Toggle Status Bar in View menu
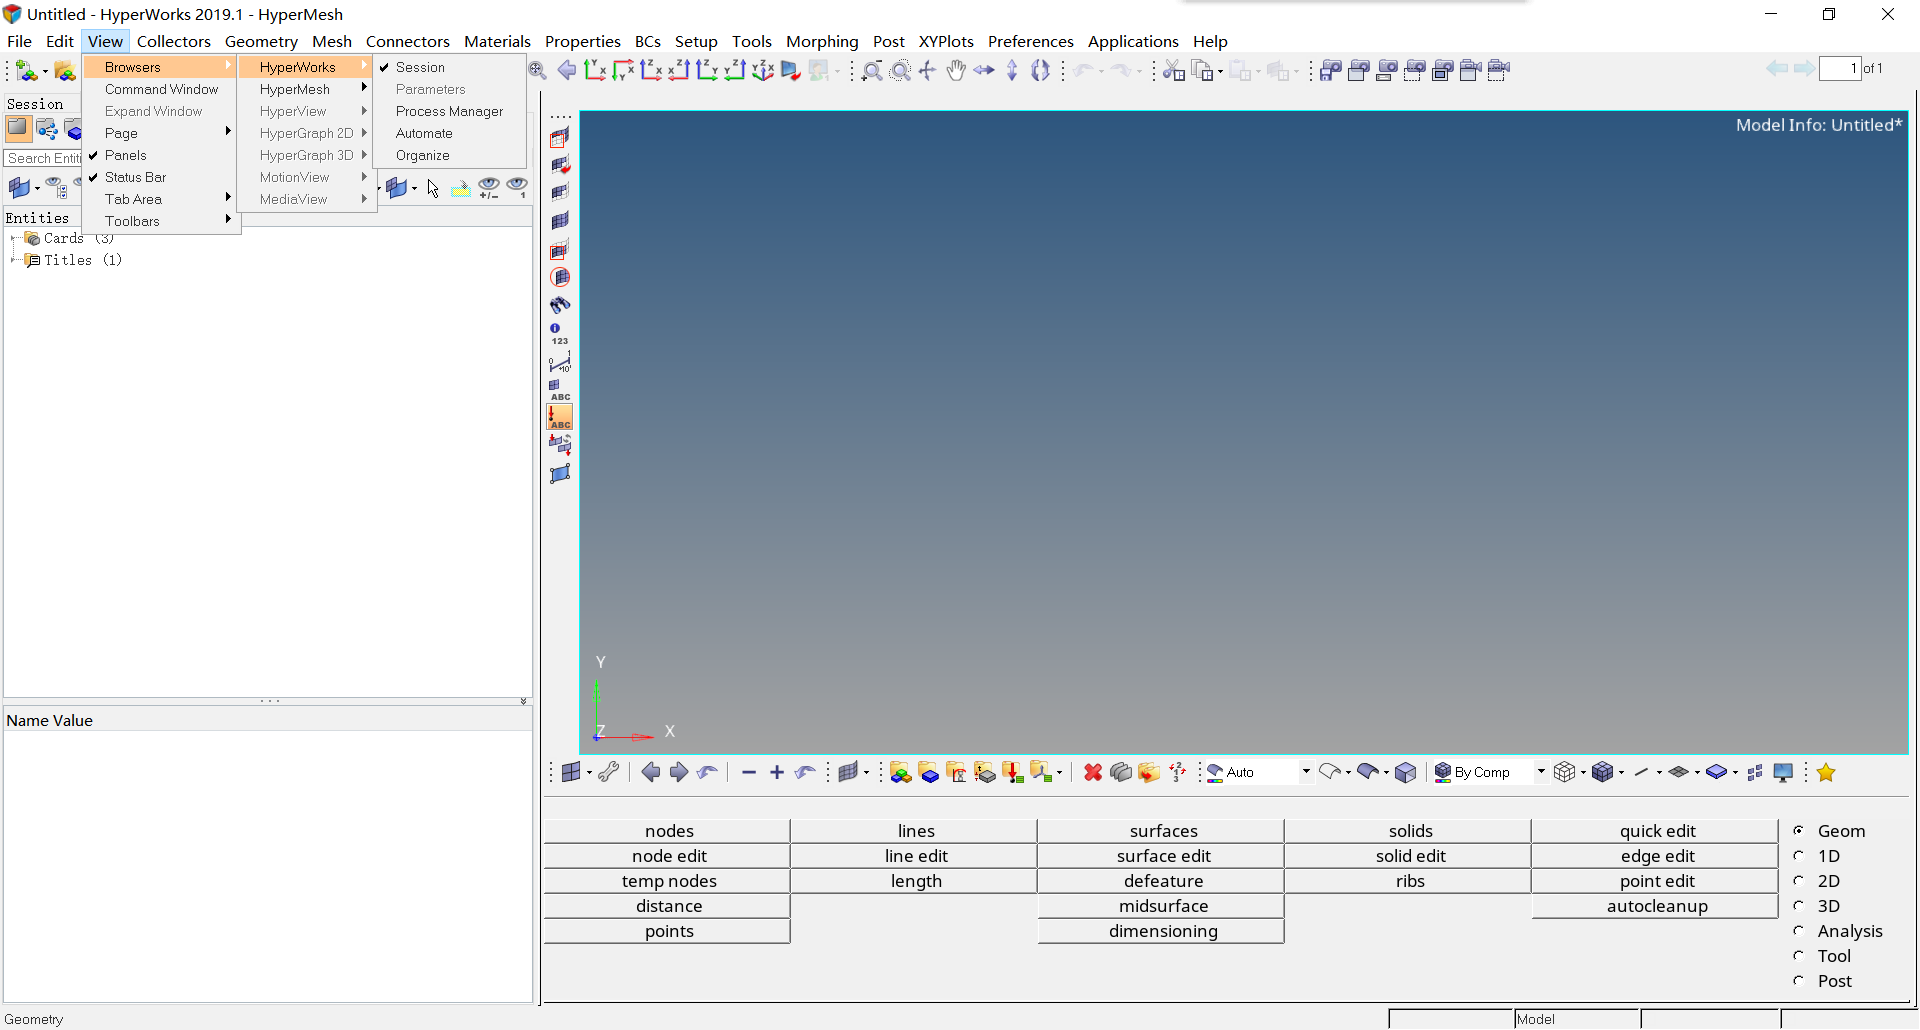This screenshot has width=1920, height=1030. (161, 177)
